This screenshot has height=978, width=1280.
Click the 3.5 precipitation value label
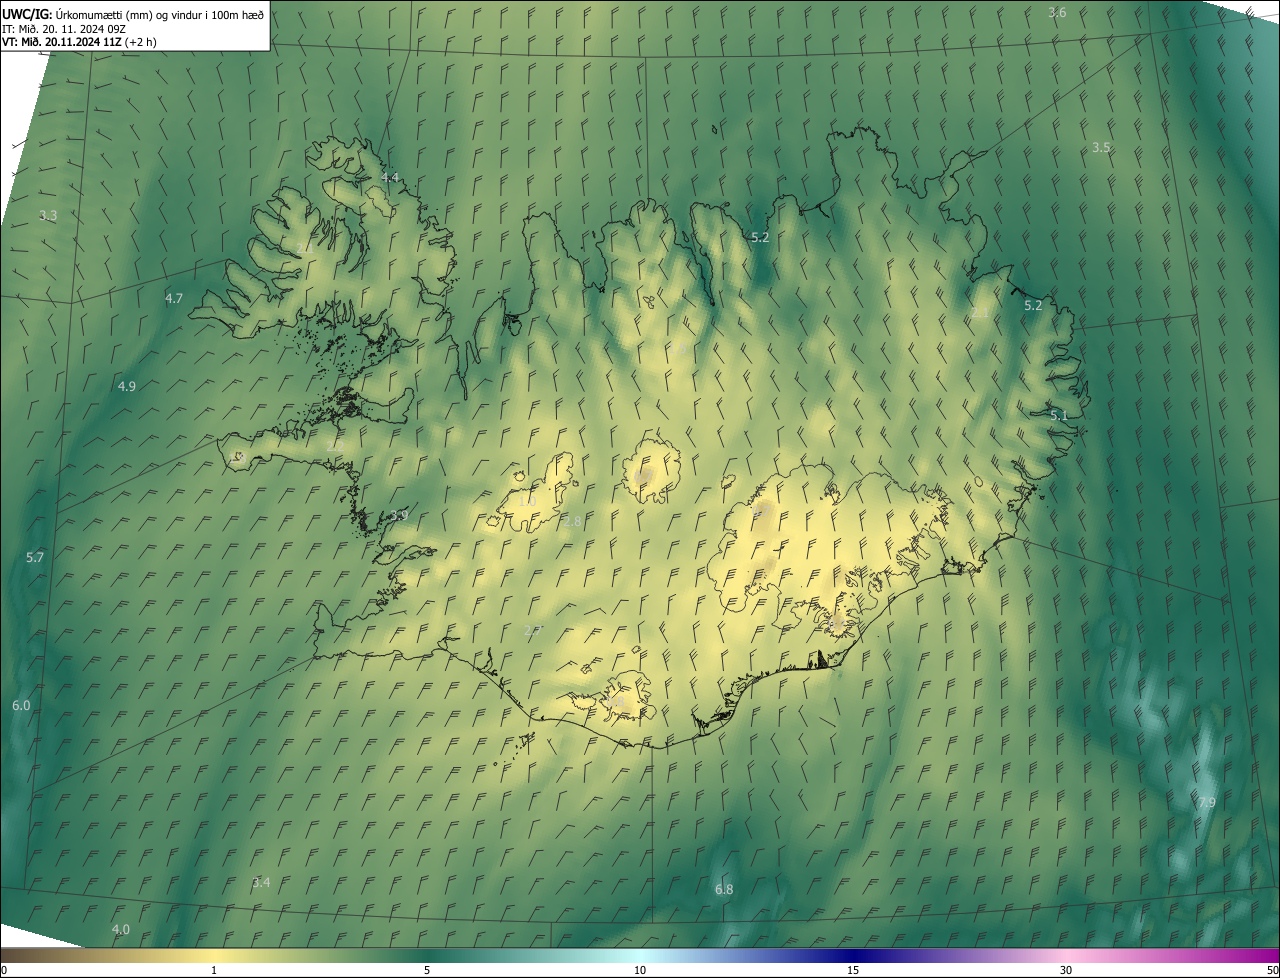pyautogui.click(x=1101, y=147)
